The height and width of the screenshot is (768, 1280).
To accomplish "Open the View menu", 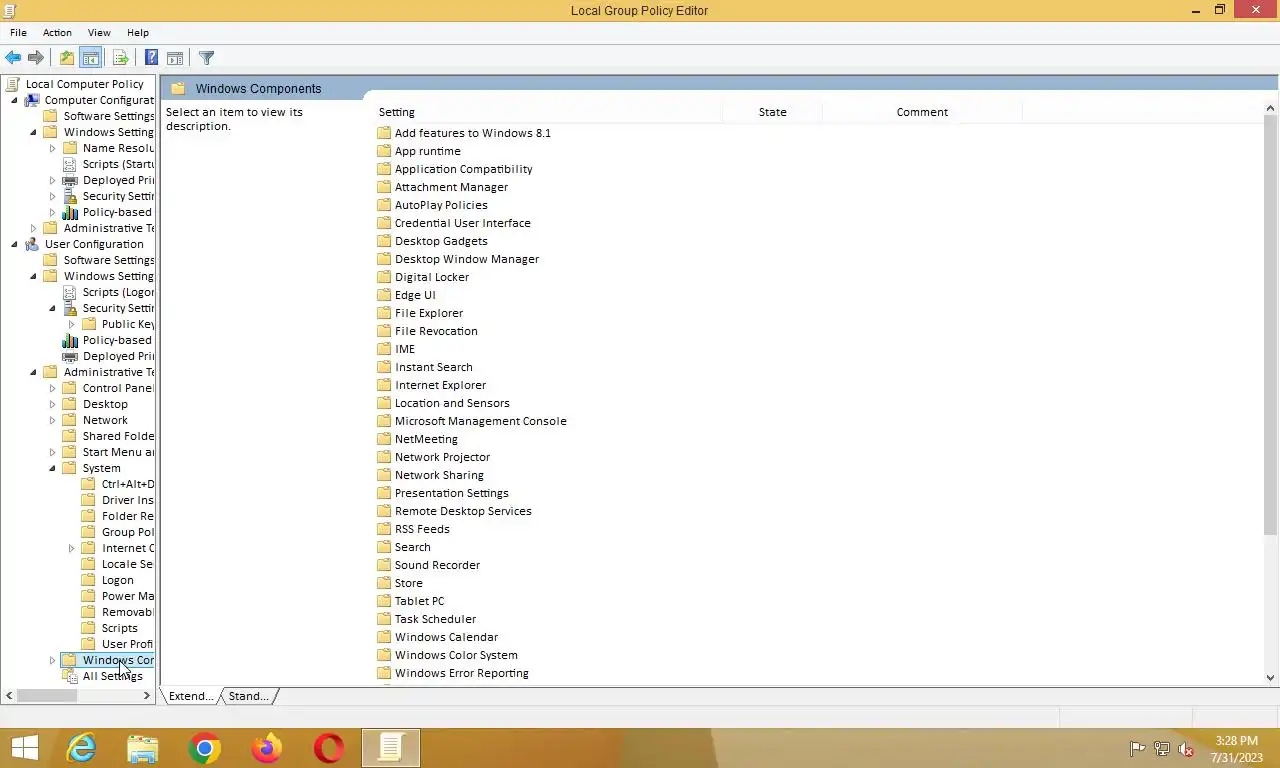I will tap(99, 33).
